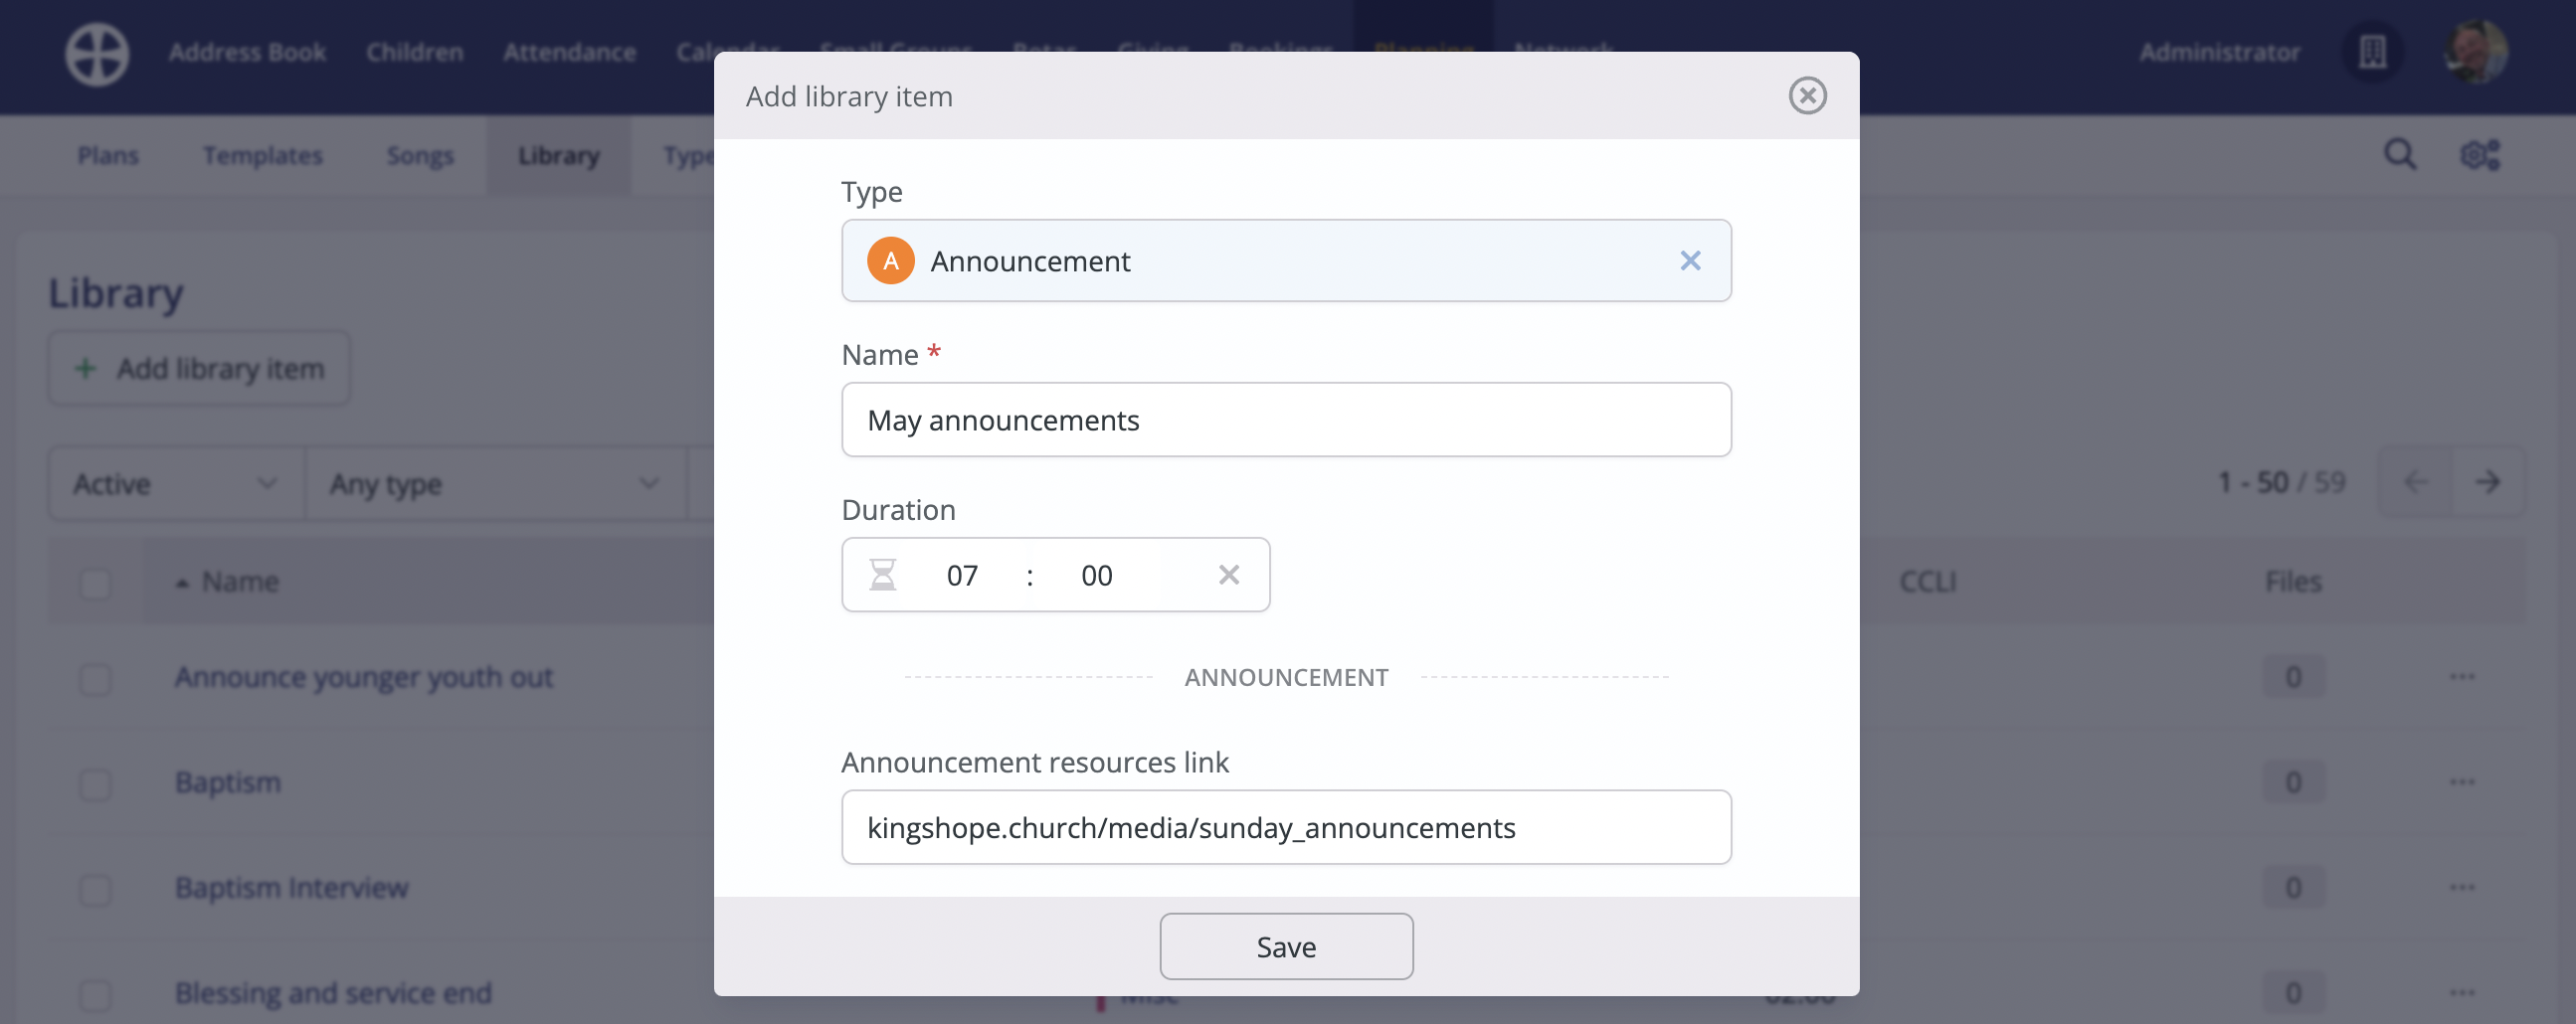Click the May announcements name field
Viewport: 2576px width, 1024px height.
(1286, 419)
